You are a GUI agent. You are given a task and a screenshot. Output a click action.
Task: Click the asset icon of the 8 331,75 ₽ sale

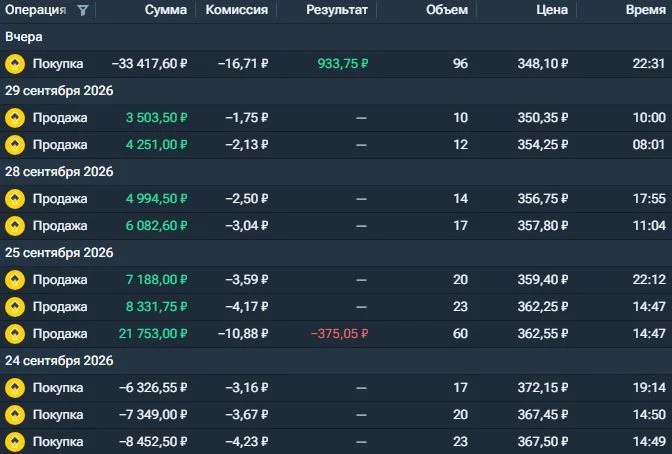click(15, 307)
